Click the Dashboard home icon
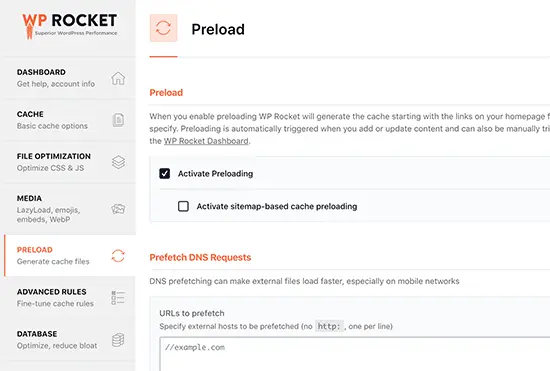Screen dimensions: 550x371 point(118,78)
